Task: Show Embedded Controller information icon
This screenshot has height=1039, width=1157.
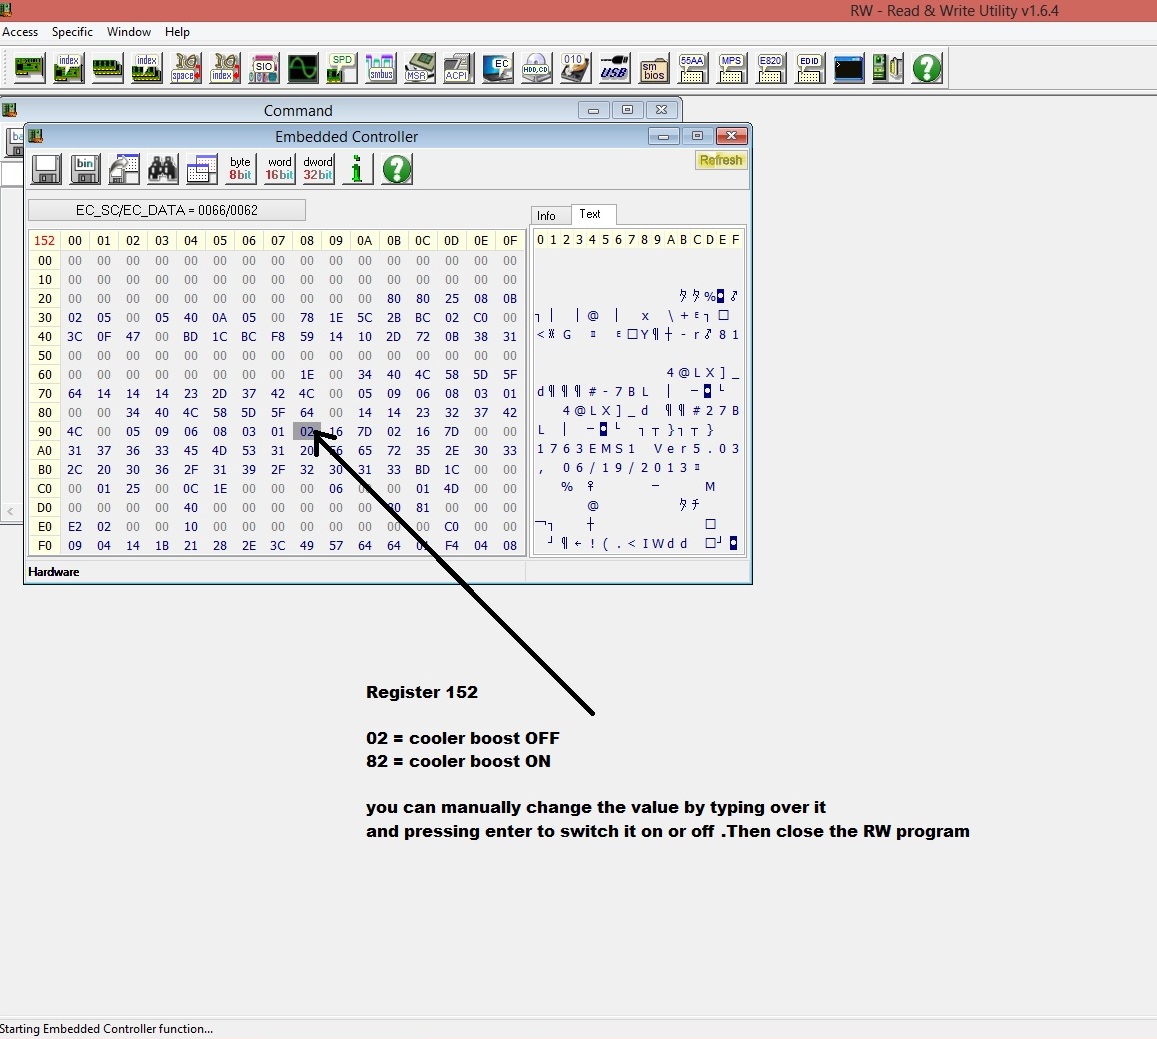Action: pos(357,169)
